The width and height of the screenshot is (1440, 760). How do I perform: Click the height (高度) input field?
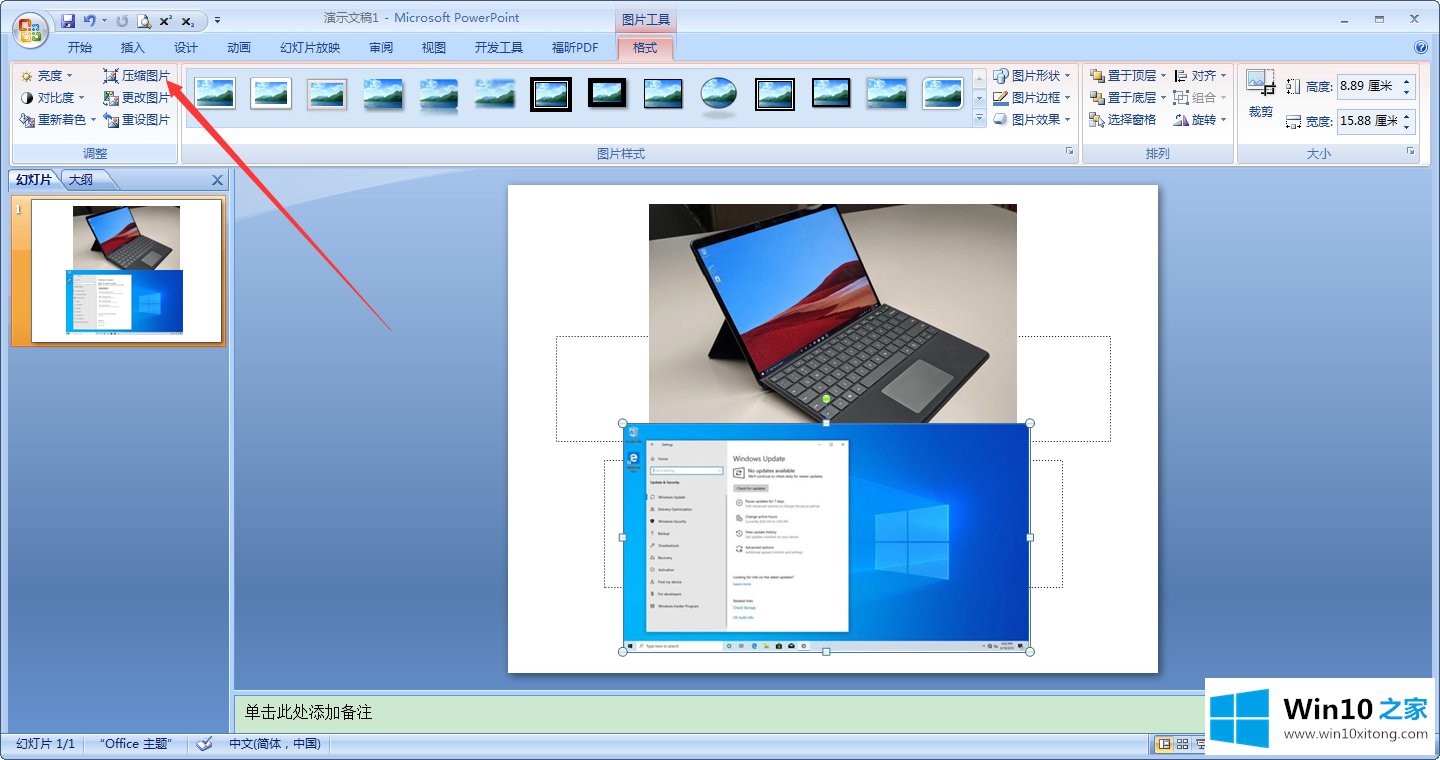1366,86
